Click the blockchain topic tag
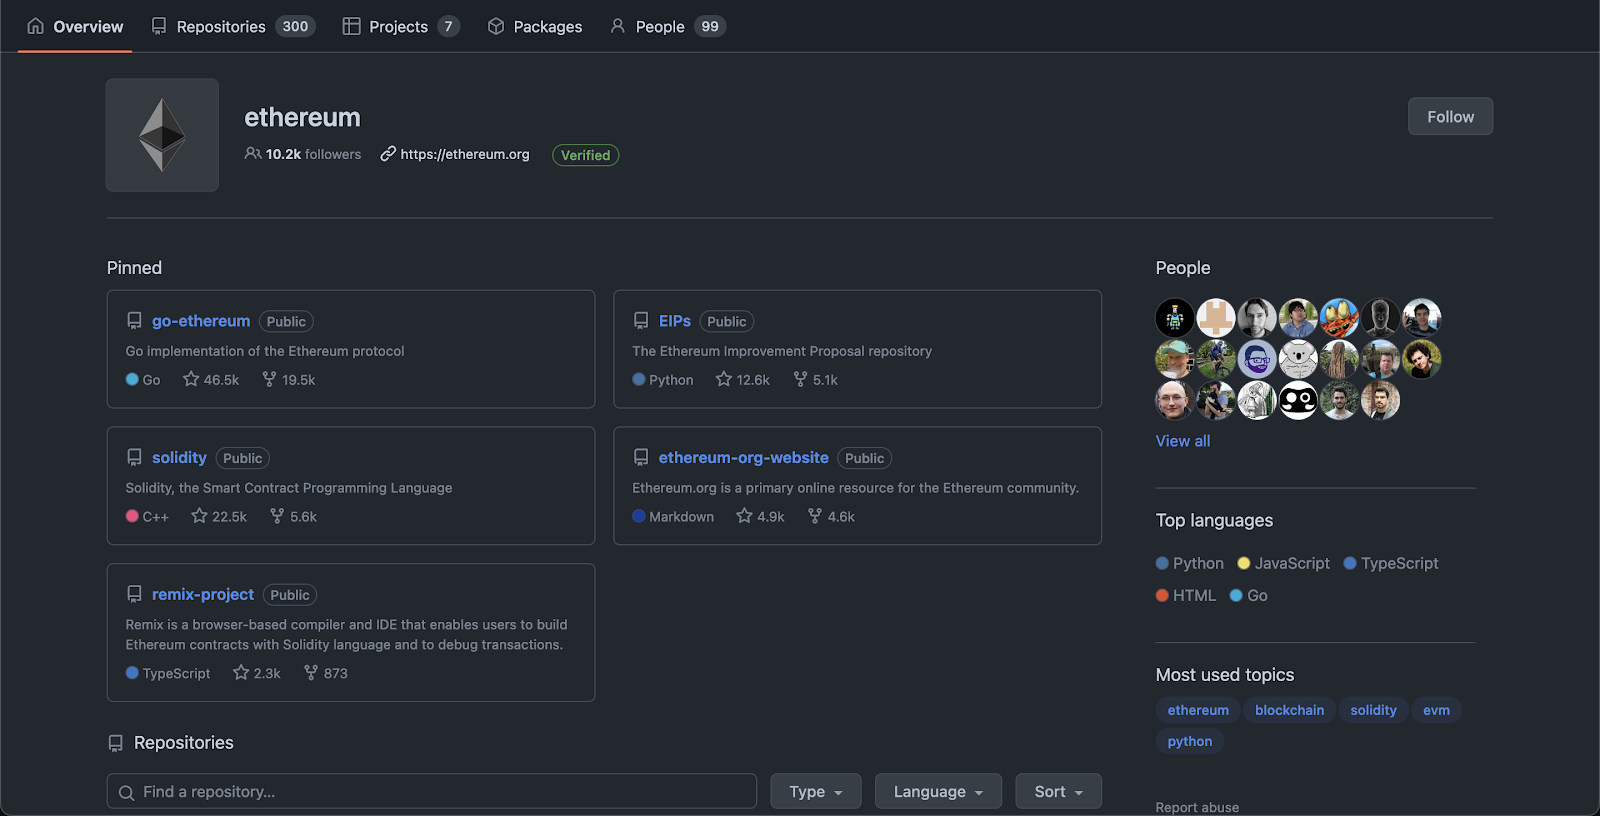1600x816 pixels. (1289, 710)
